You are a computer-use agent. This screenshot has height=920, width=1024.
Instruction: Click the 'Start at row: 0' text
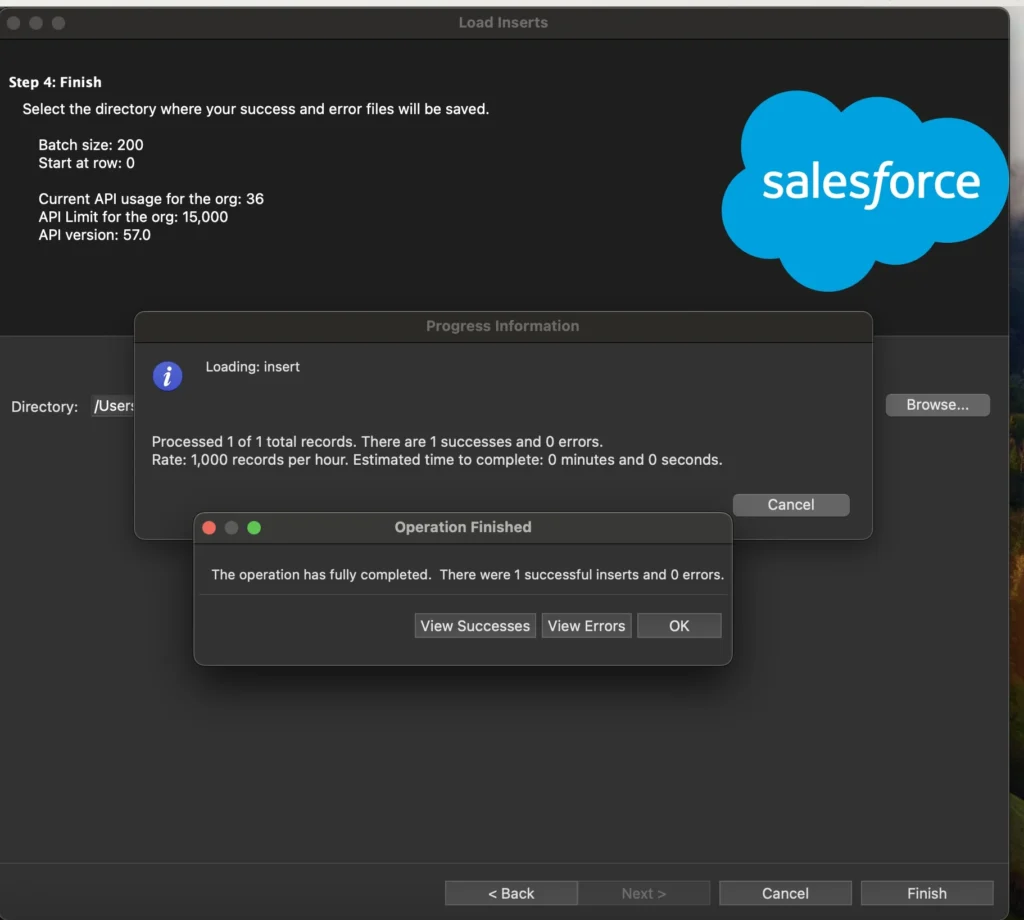[x=86, y=163]
